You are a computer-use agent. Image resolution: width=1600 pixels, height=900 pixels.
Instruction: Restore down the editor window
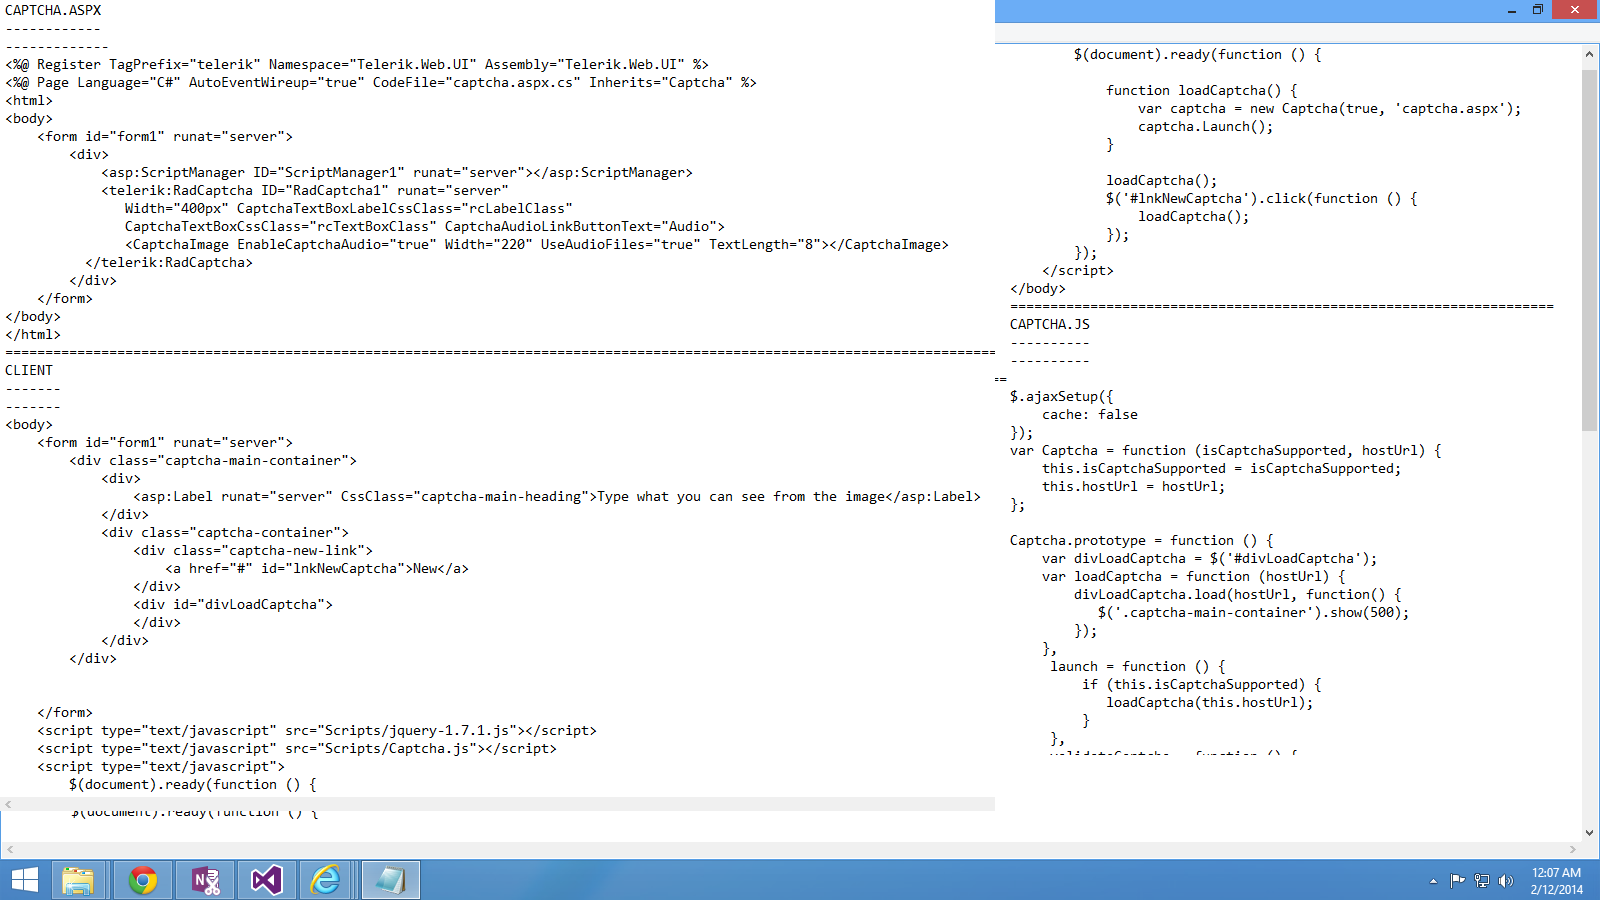pyautogui.click(x=1538, y=10)
